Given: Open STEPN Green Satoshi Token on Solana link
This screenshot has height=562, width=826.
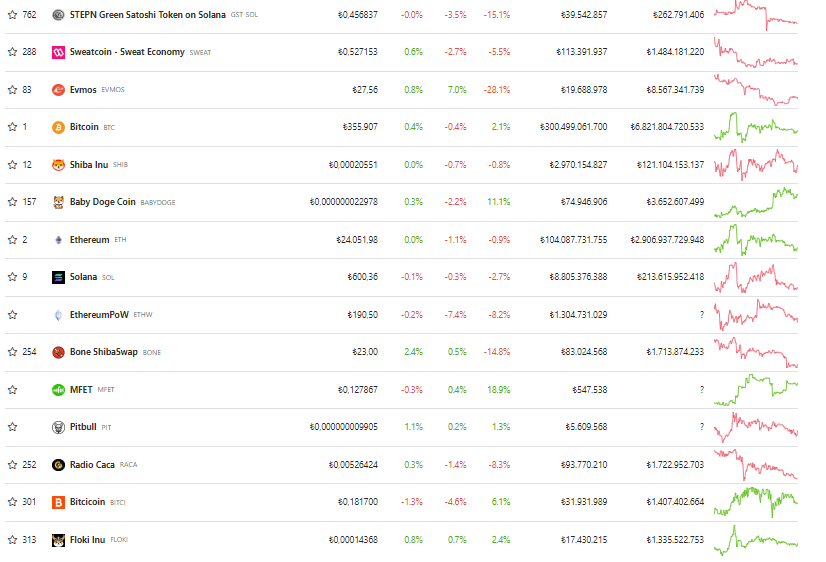Looking at the screenshot, I should [x=148, y=15].
